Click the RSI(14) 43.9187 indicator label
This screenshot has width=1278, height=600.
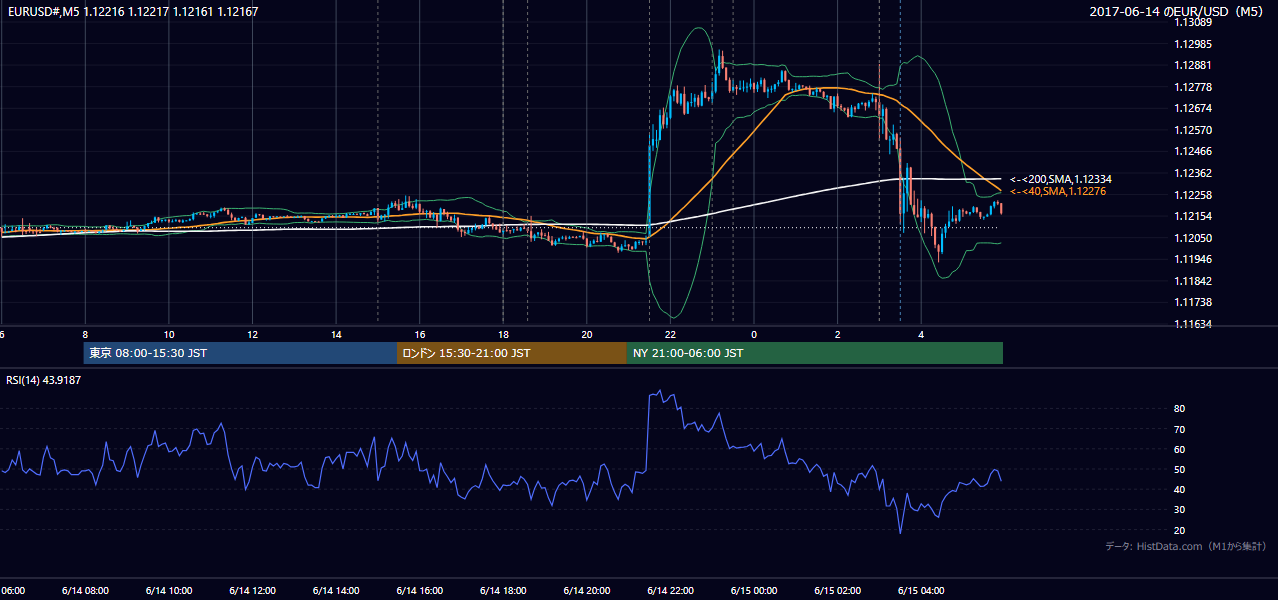[x=44, y=380]
